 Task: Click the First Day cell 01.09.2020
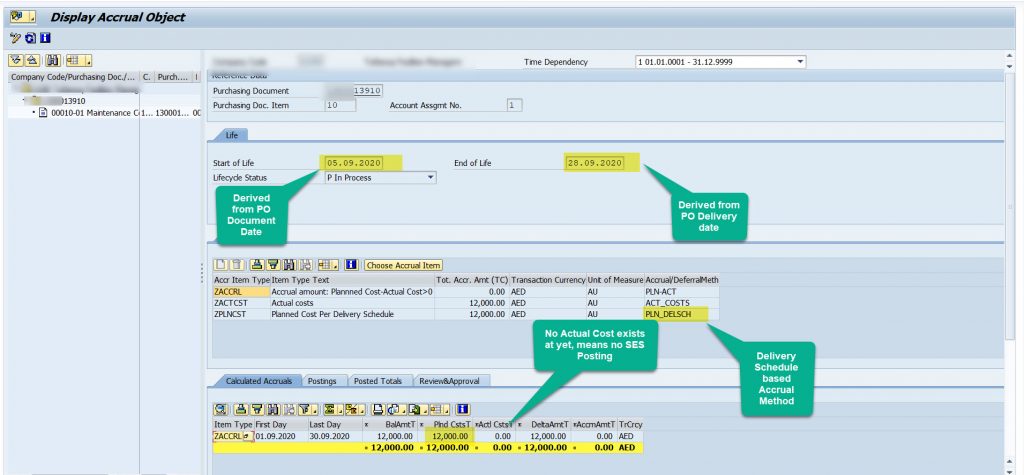pyautogui.click(x=280, y=436)
